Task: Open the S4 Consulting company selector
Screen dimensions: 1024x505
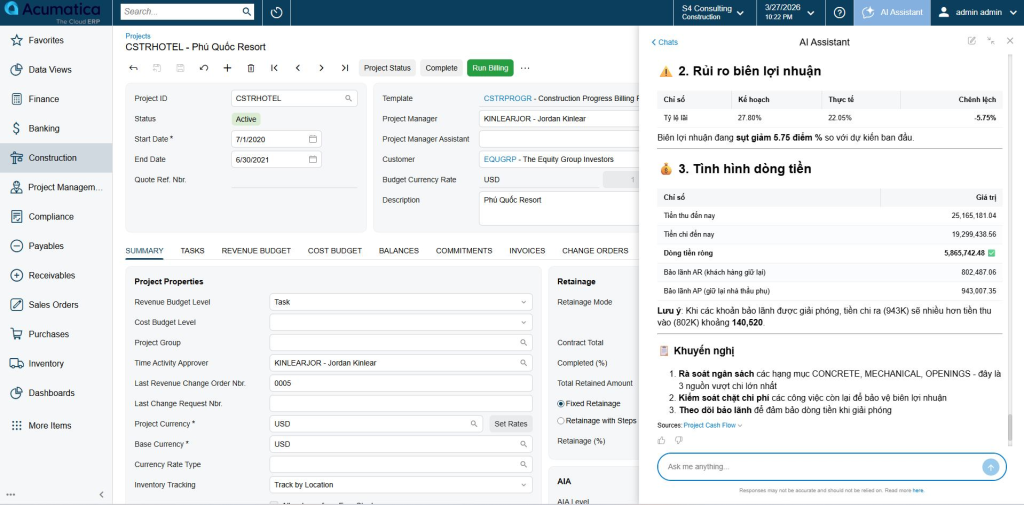Action: pyautogui.click(x=712, y=12)
